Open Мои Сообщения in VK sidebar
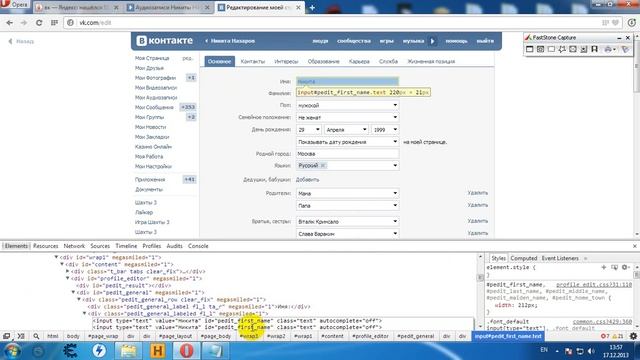The height and width of the screenshot is (360, 640). [x=154, y=107]
